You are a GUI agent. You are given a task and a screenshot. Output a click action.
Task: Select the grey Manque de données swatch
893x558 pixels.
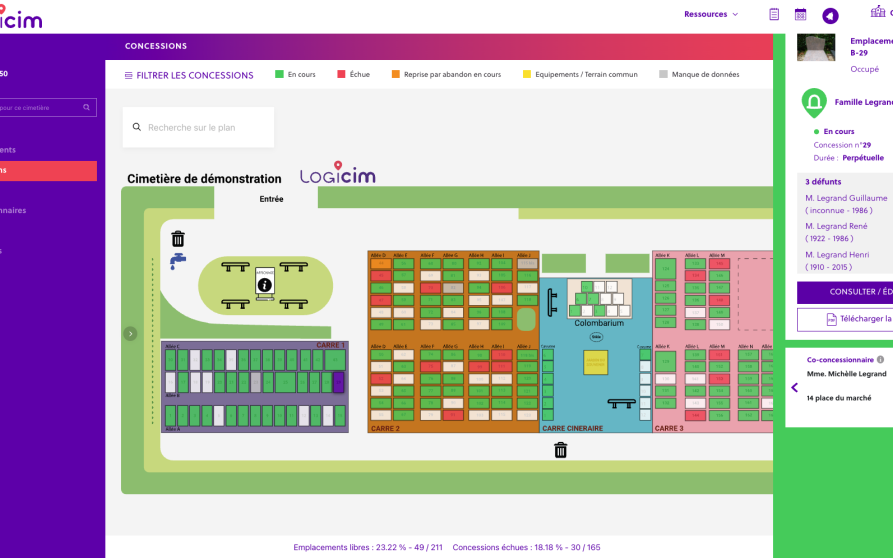tap(663, 74)
